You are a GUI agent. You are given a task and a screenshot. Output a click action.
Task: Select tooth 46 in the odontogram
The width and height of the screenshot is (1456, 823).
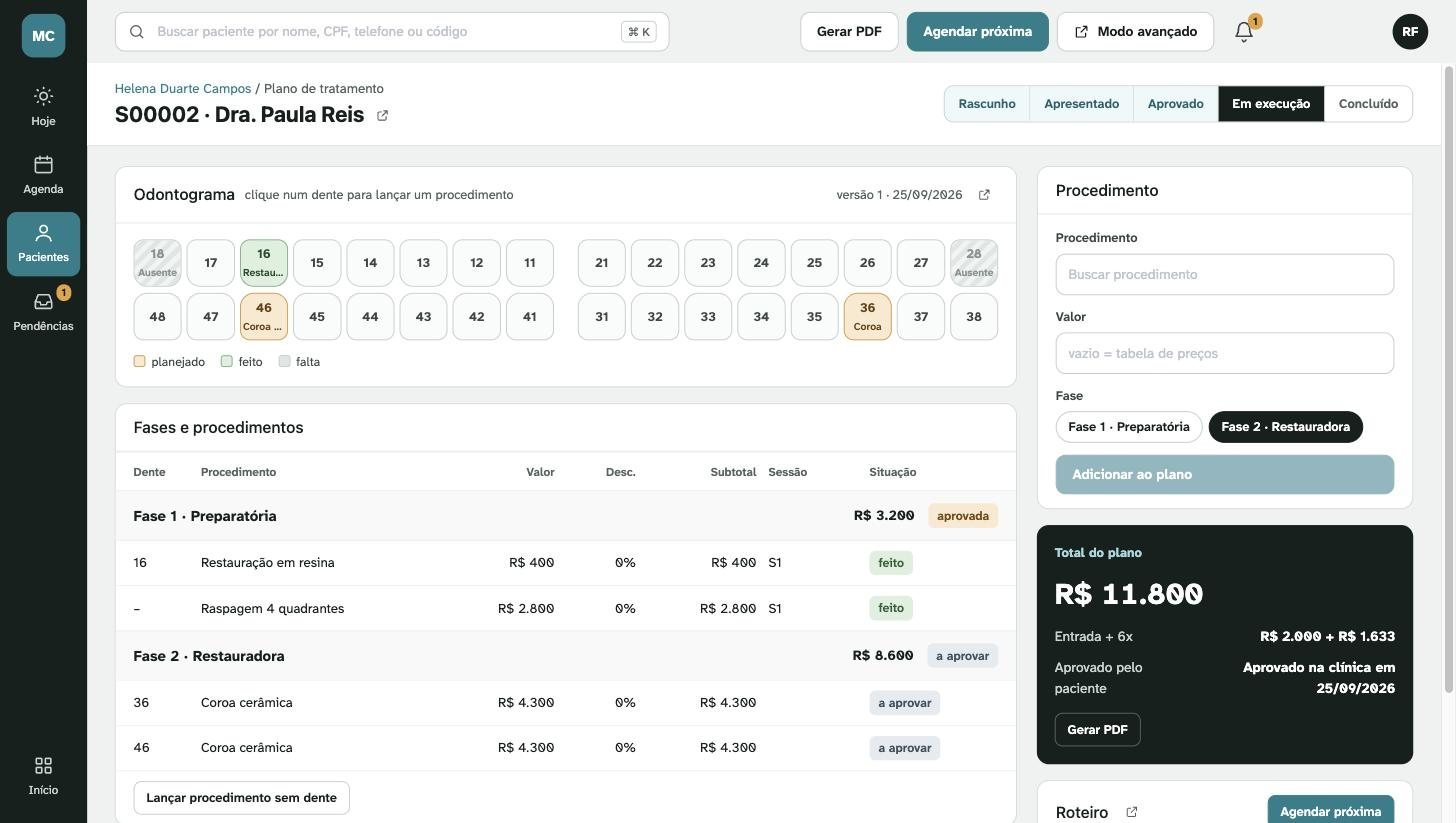click(263, 317)
